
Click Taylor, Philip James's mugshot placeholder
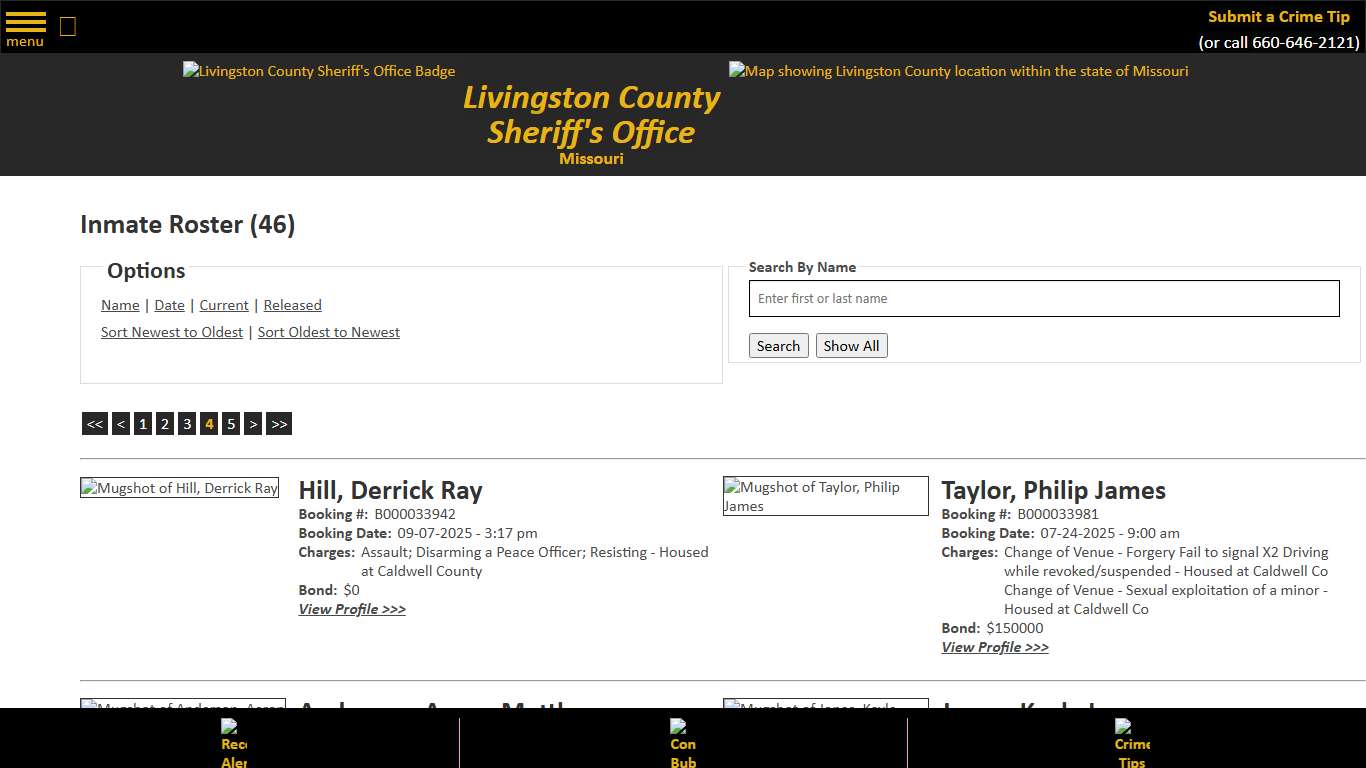(825, 496)
